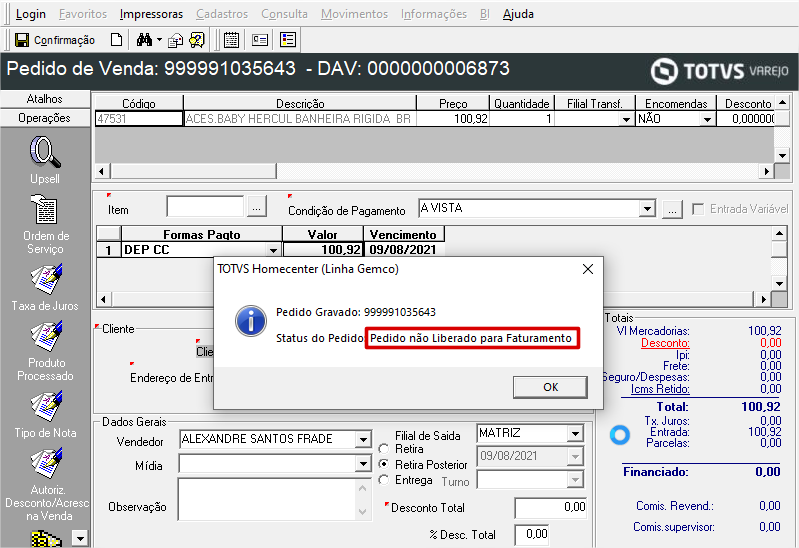Click the Icms Retido link in Totais

click(x=660, y=389)
